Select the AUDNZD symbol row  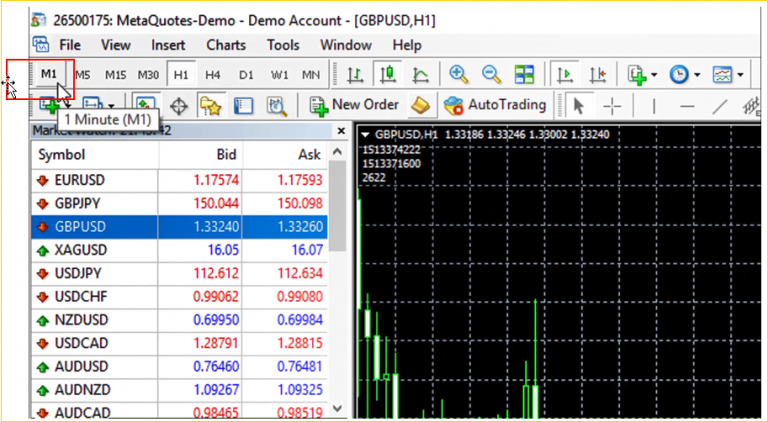(x=179, y=390)
